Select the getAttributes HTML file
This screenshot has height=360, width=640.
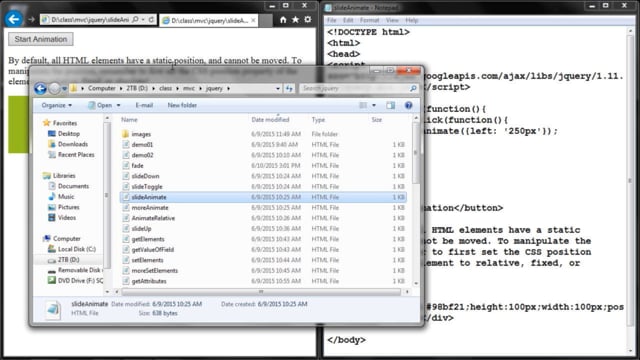pyautogui.click(x=149, y=281)
